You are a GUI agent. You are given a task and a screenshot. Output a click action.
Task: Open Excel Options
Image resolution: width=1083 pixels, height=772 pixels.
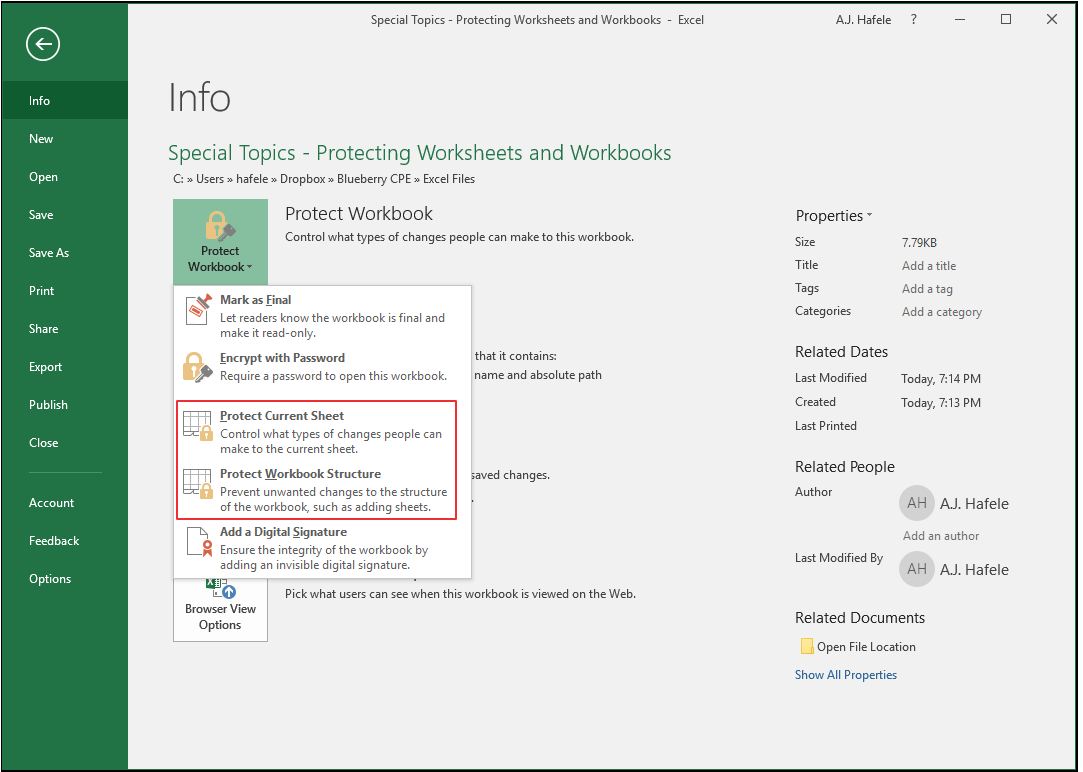tap(64, 579)
